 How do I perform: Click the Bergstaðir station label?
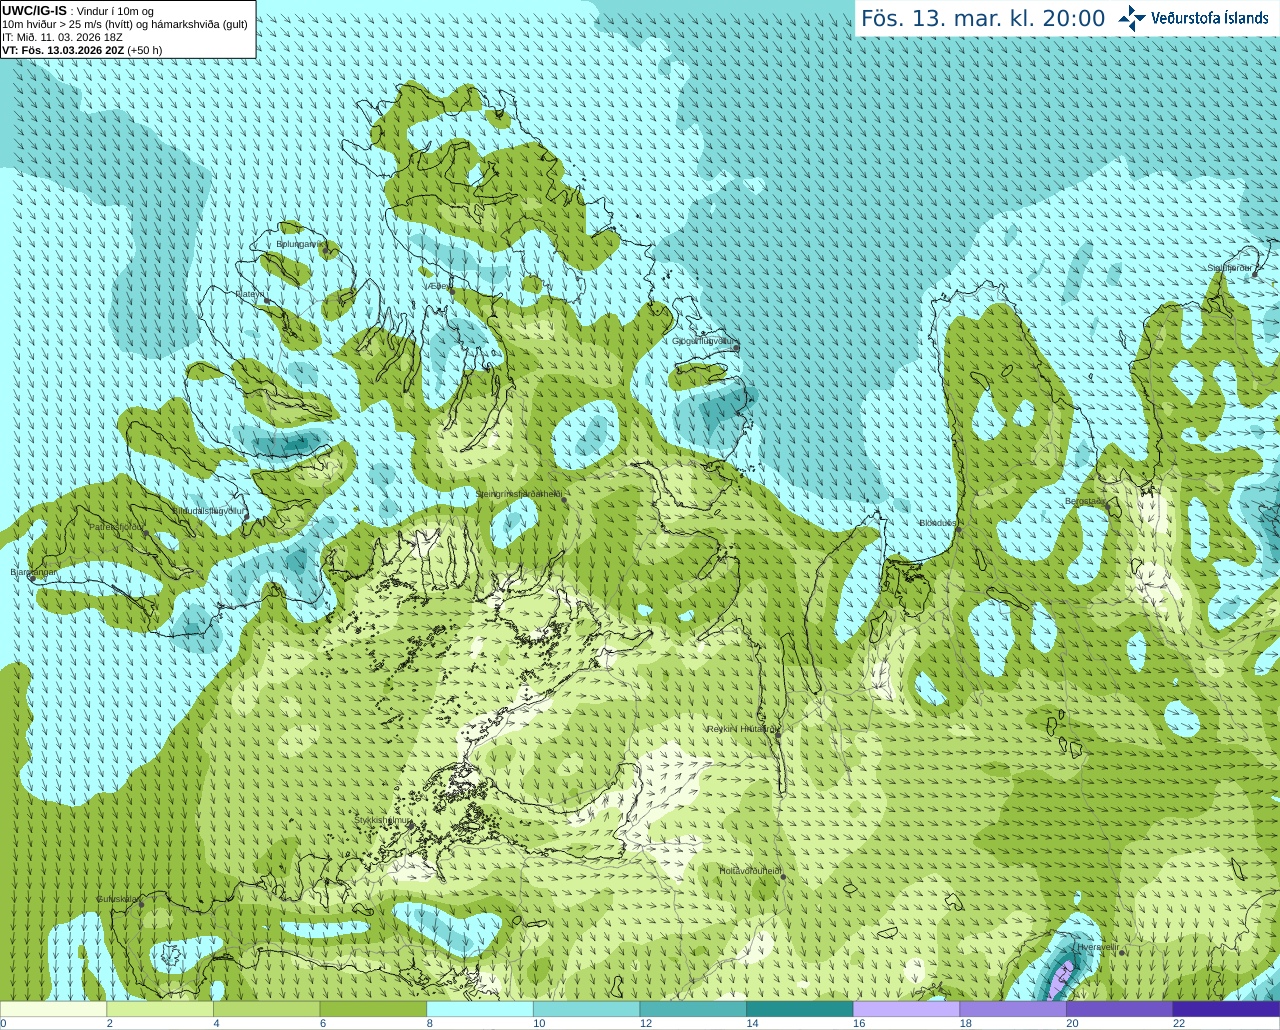pyautogui.click(x=1085, y=501)
